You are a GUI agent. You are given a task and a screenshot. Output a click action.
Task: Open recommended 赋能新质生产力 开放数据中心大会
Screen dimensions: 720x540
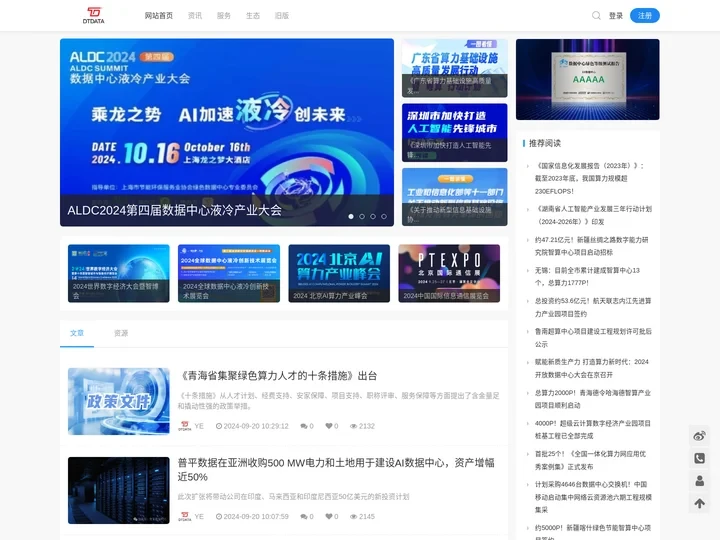pyautogui.click(x=591, y=368)
